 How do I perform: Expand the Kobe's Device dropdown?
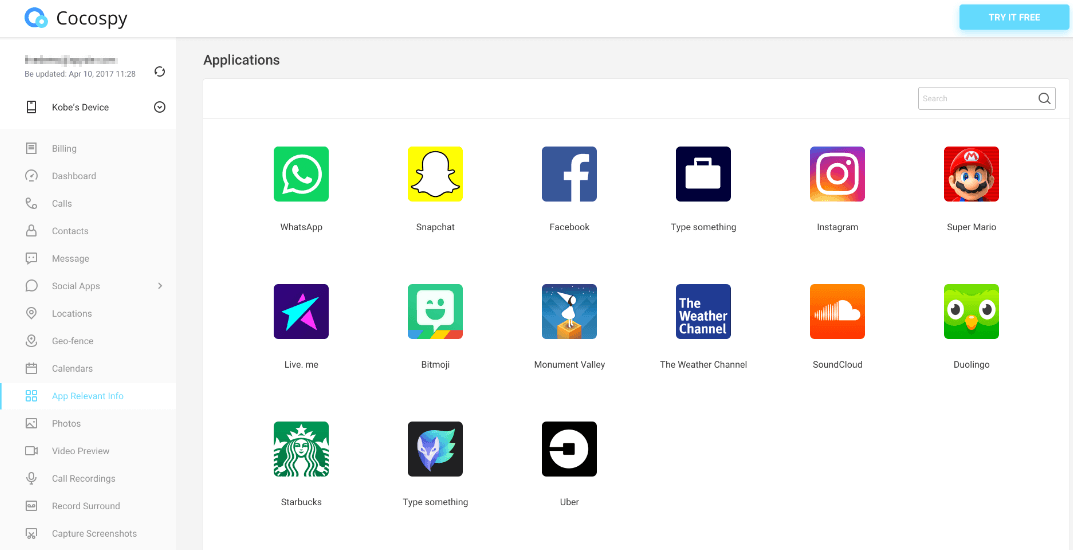coord(159,107)
